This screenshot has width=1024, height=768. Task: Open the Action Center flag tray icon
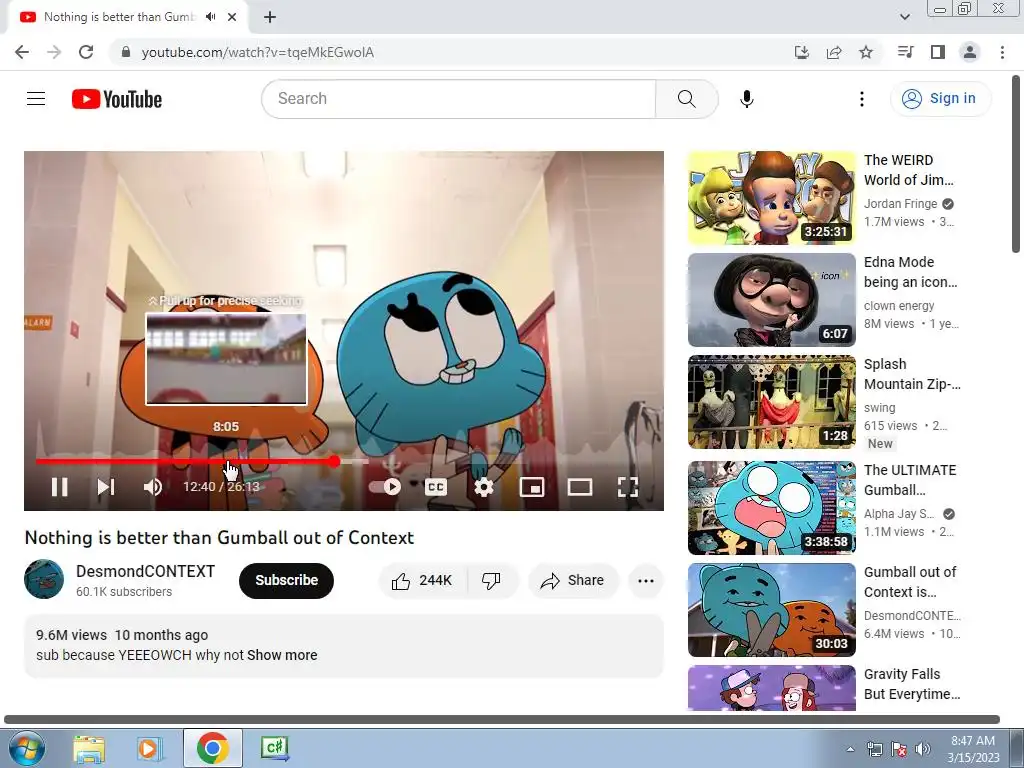(899, 749)
